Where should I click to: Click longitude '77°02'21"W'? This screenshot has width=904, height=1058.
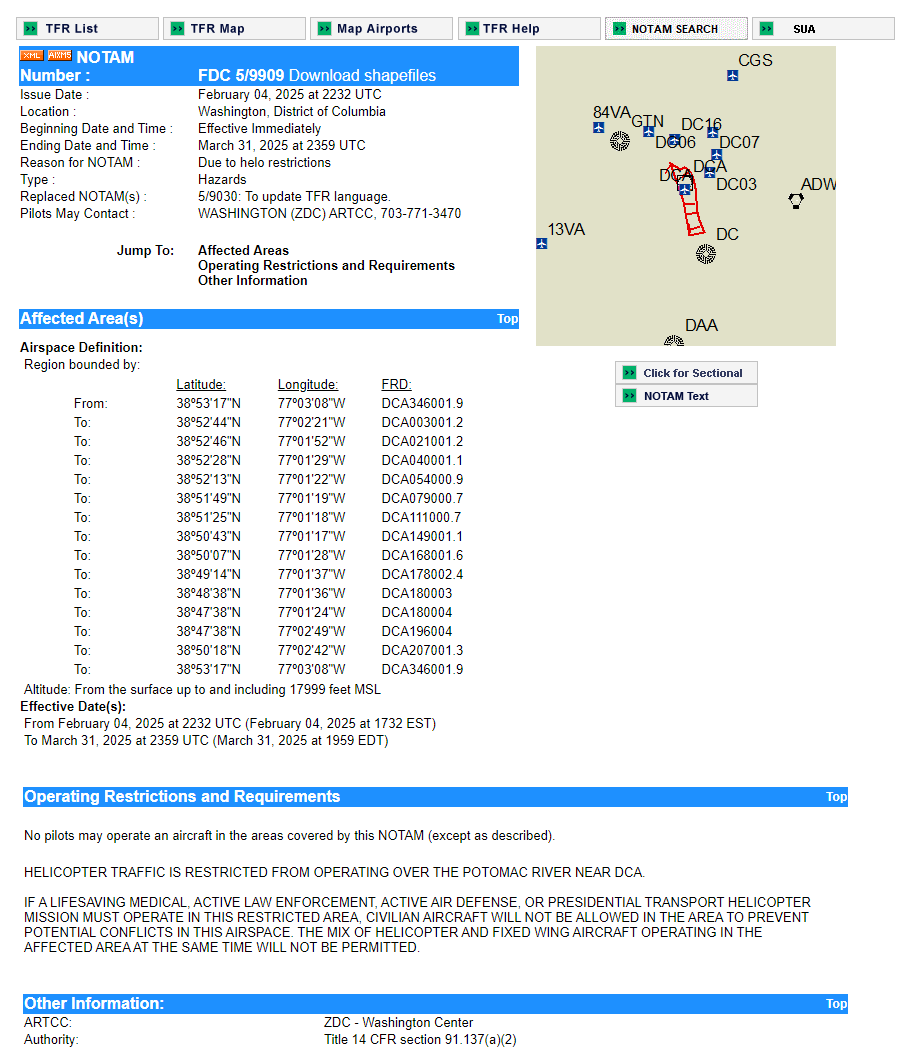pos(311,422)
